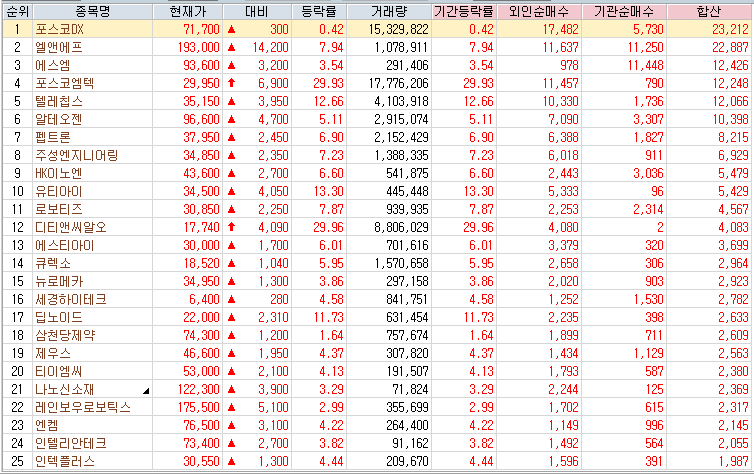Select stock 포스코DX
The height and width of the screenshot is (474, 754).
pyautogui.click(x=60, y=29)
